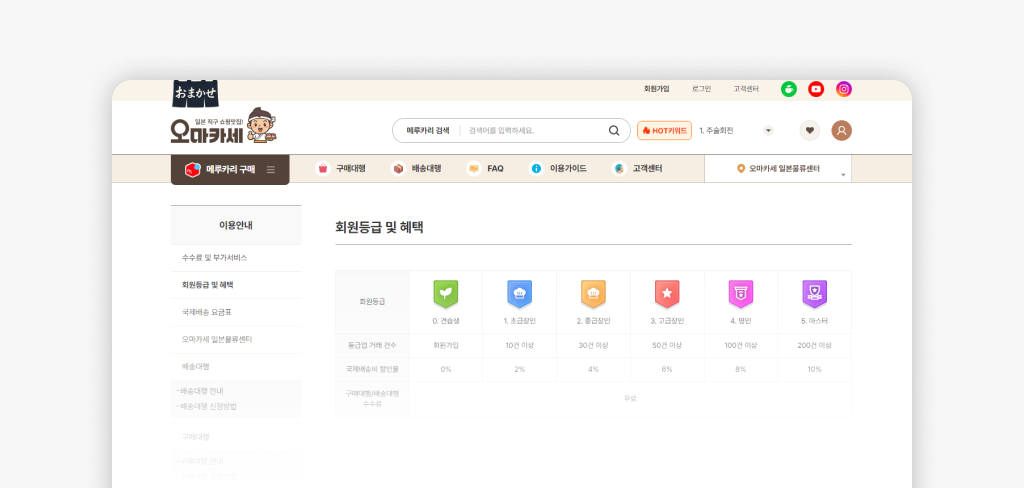This screenshot has height=488, width=1024.
Task: Click the HOT키워드 button
Action: pyautogui.click(x=664, y=131)
